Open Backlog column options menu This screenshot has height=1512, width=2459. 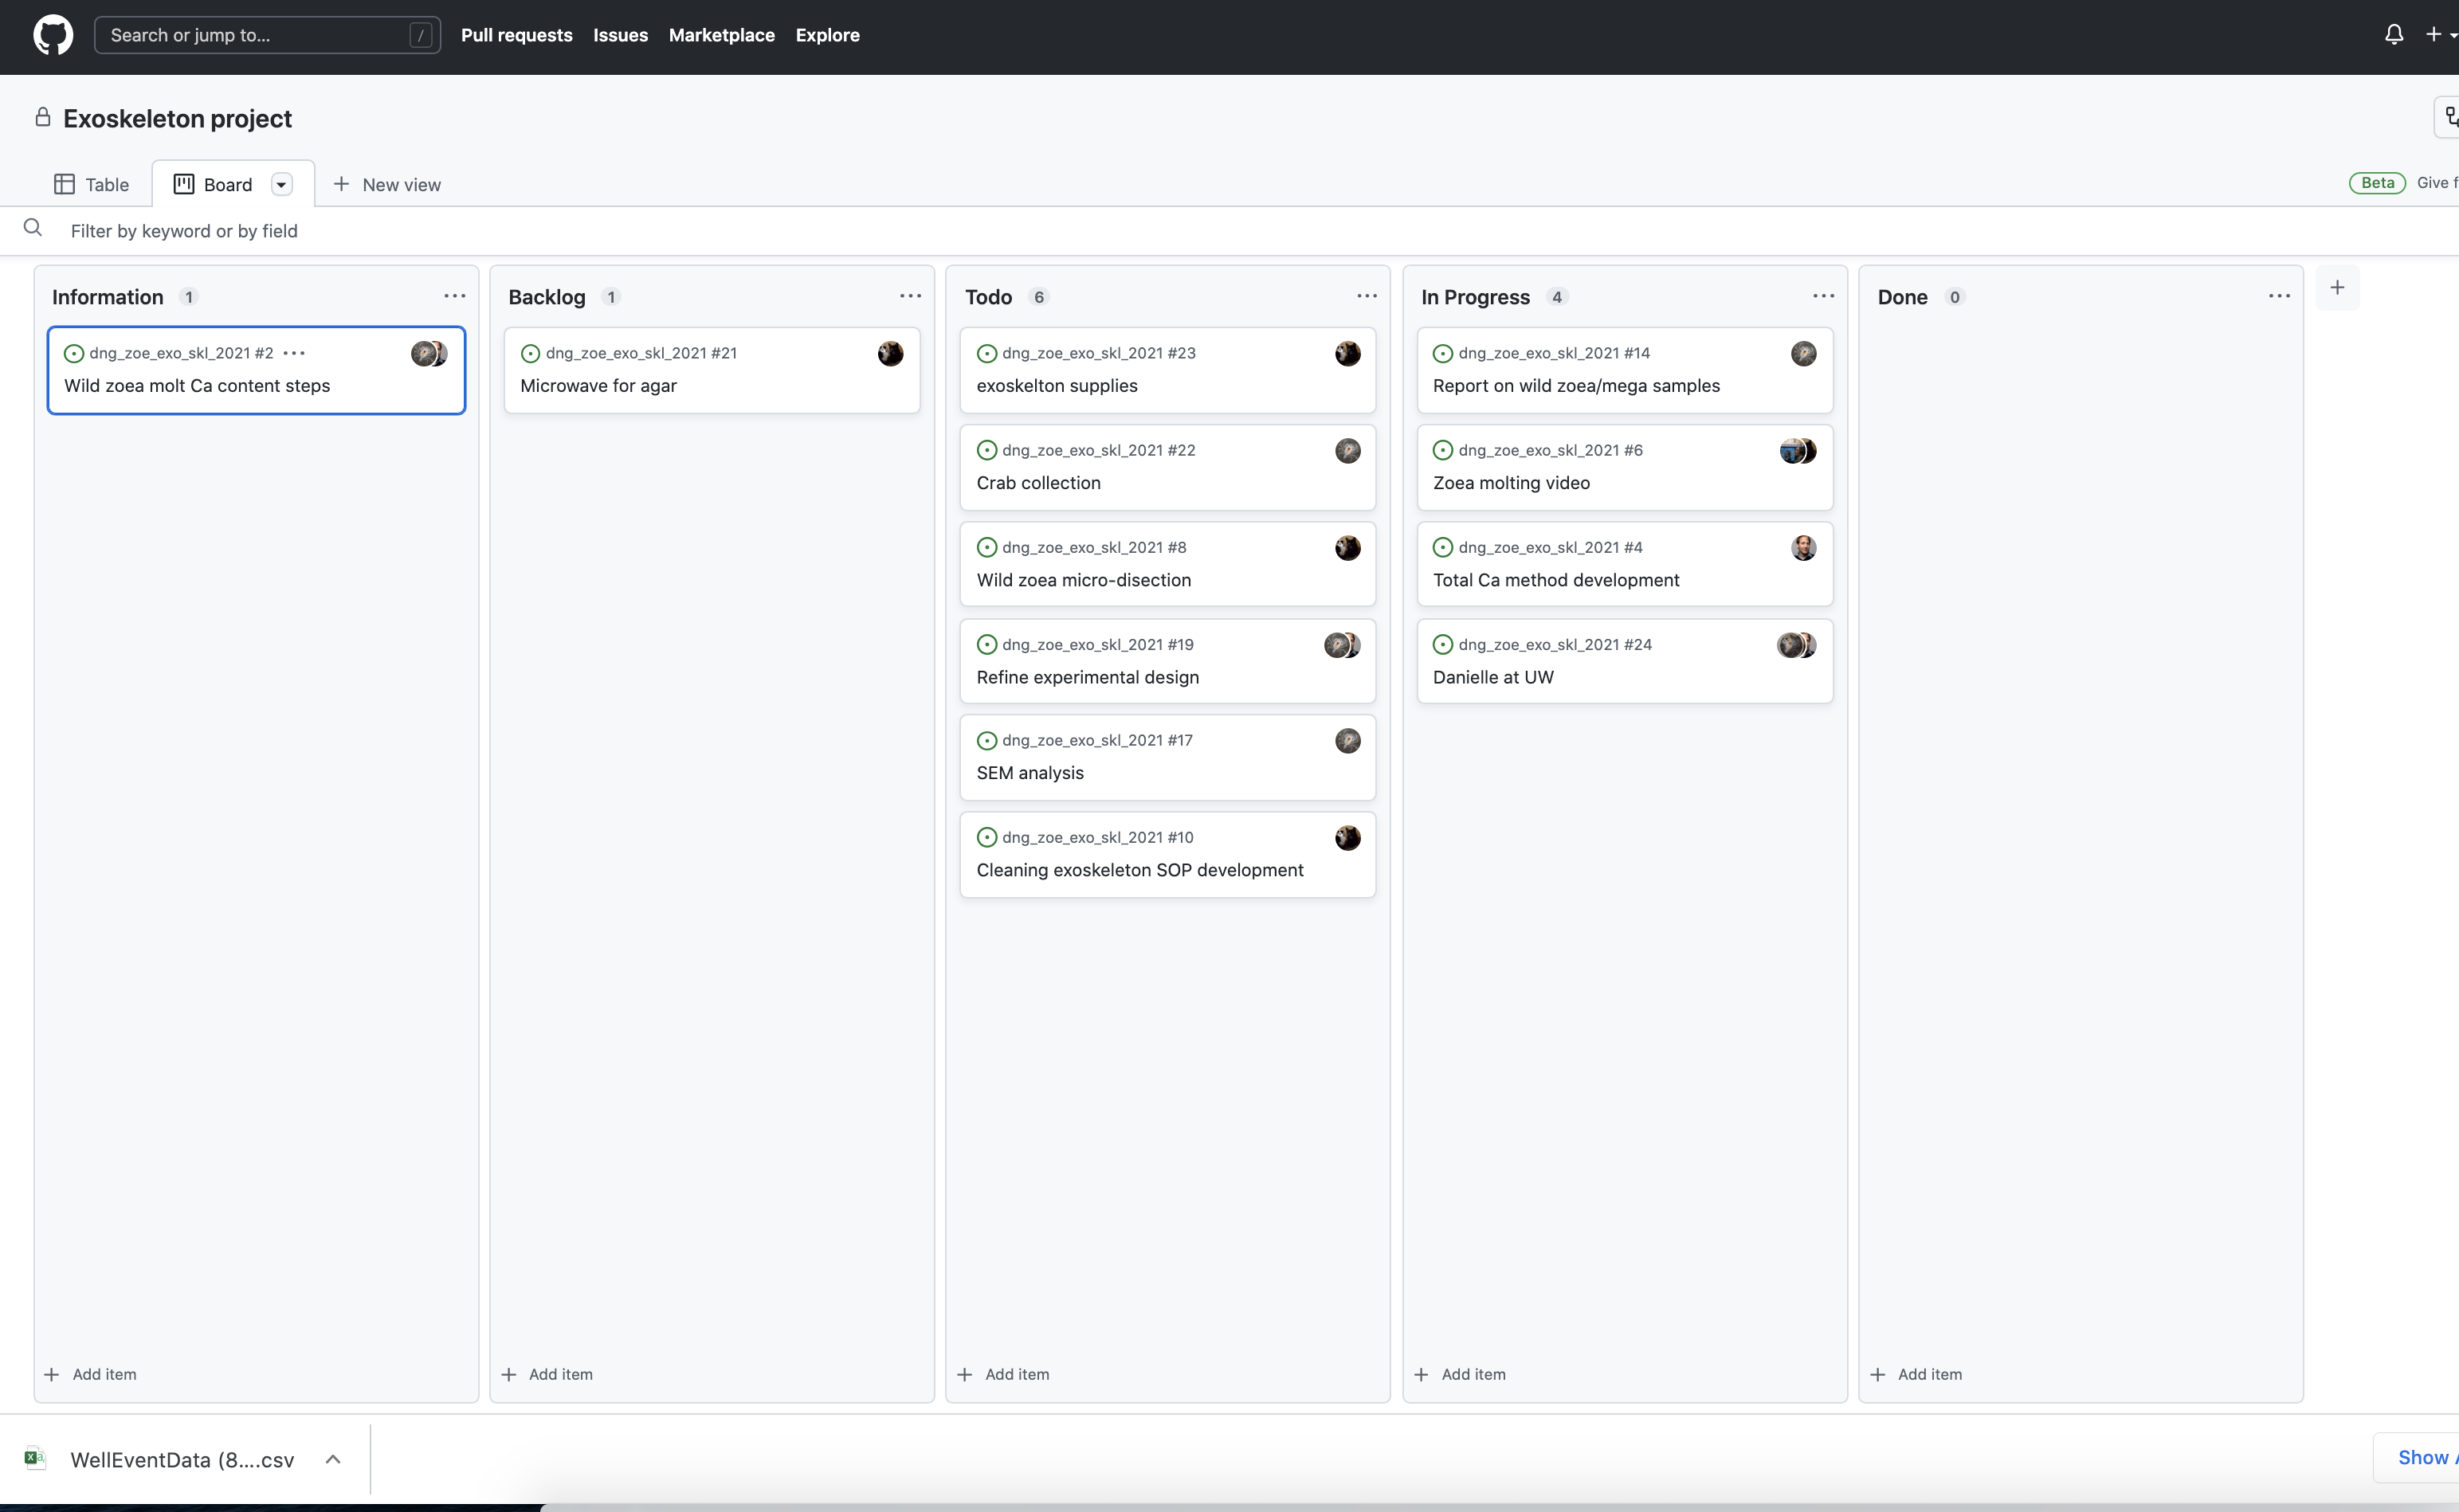(x=909, y=296)
